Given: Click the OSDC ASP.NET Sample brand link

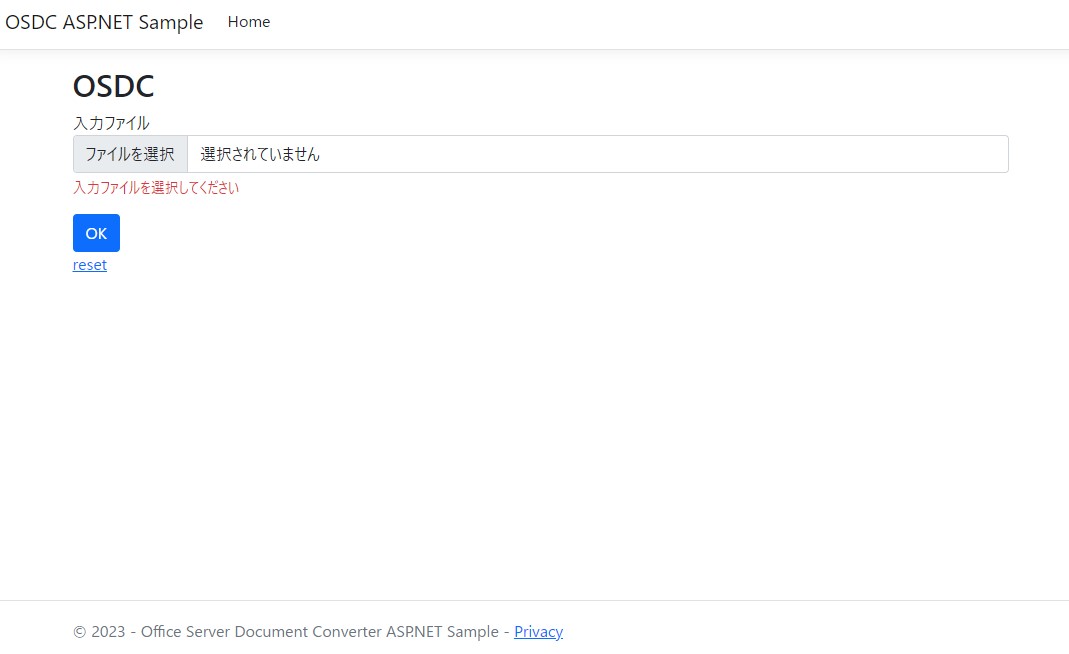Looking at the screenshot, I should click(104, 22).
